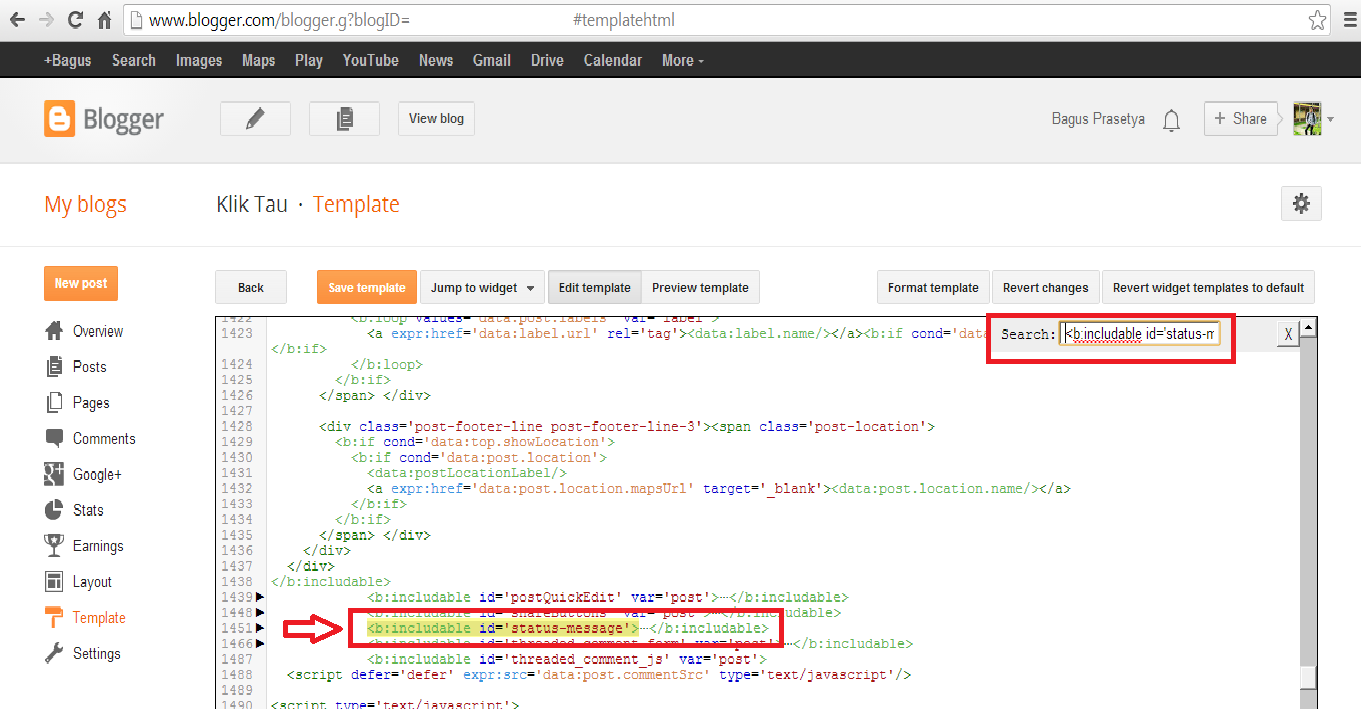The width and height of the screenshot is (1361, 709).
Task: Open Images in Google bar
Action: coord(199,60)
